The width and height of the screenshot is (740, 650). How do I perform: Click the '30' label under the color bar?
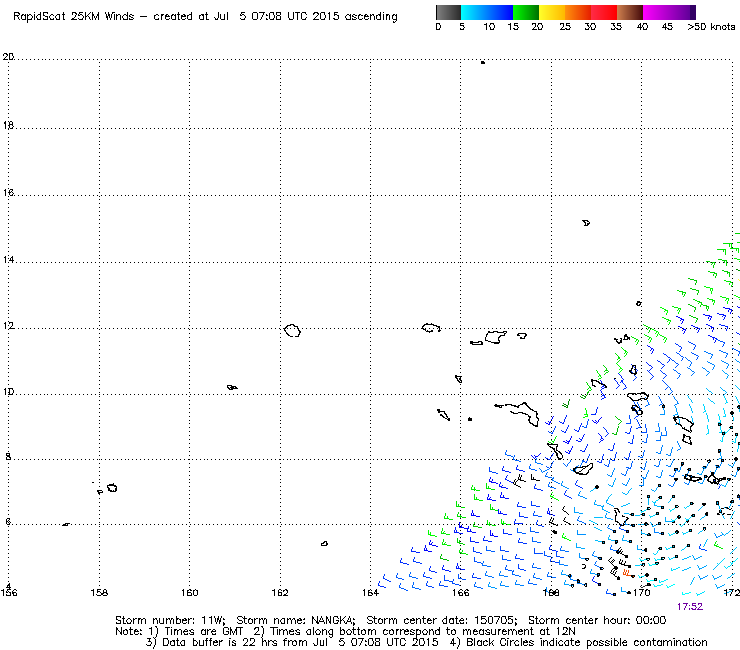coord(590,27)
